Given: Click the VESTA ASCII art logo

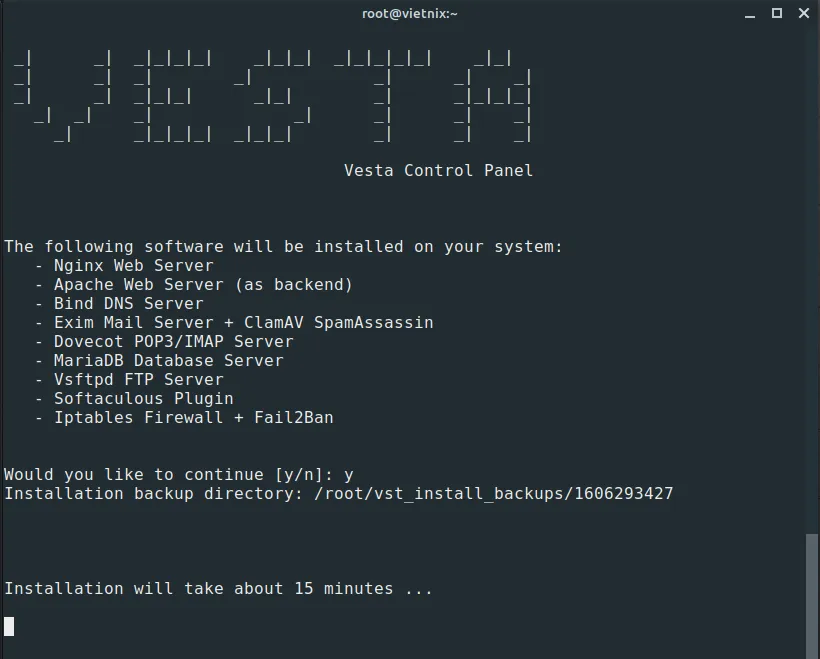Looking at the screenshot, I should click(272, 97).
